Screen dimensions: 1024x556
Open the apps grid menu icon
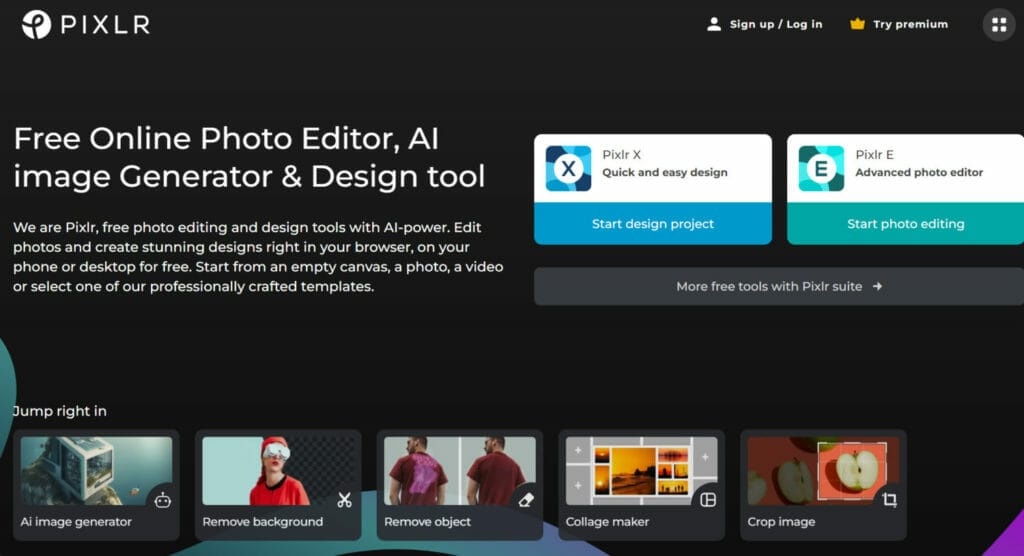(999, 25)
